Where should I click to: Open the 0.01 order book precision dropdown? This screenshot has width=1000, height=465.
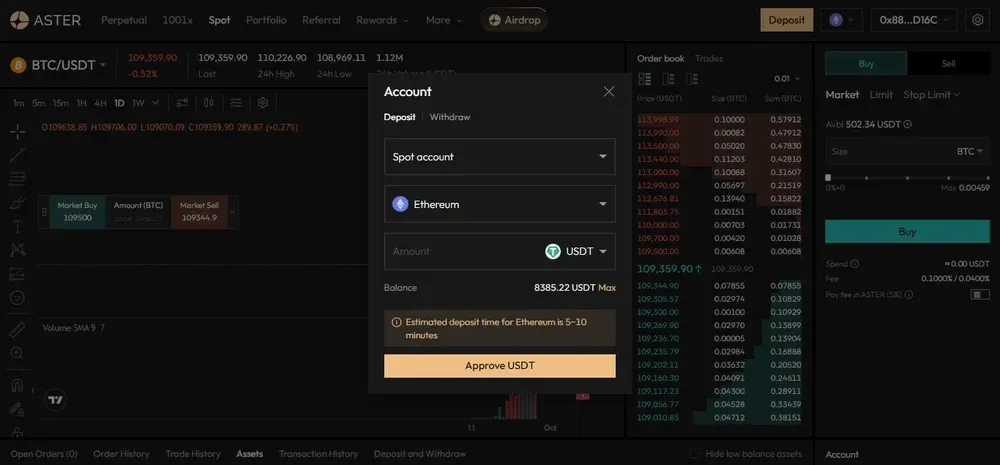[786, 79]
